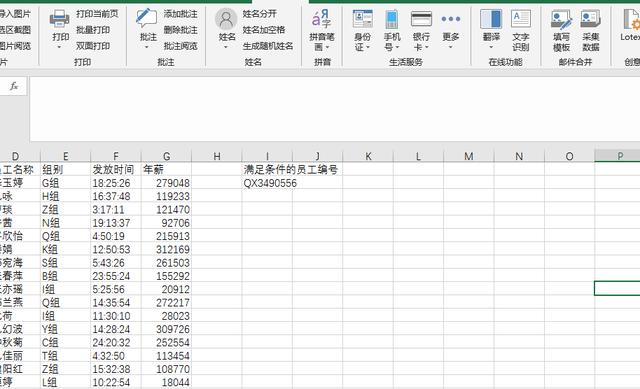Screen dimensions: 640x389
Task: Select the Y组 cell
Action: pyautogui.click(x=65, y=329)
